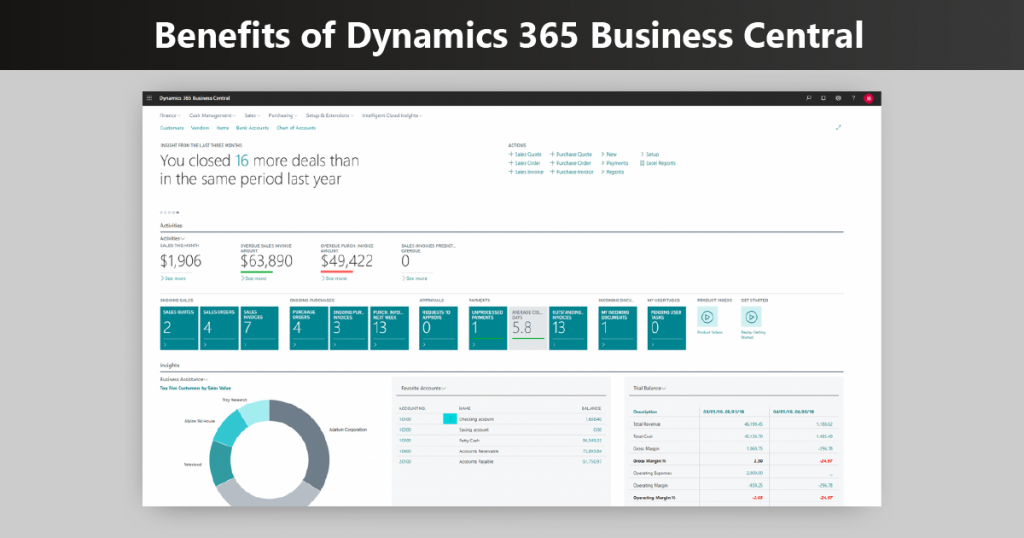Open the app launcher waffle icon

pos(150,98)
